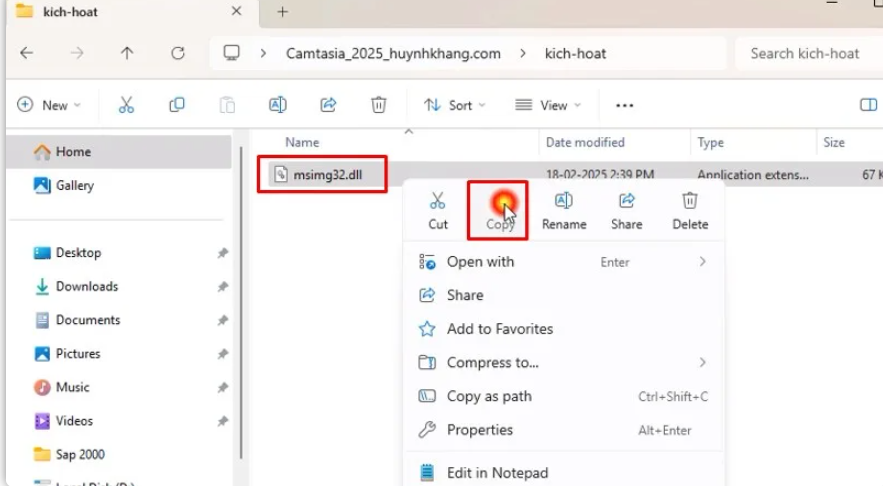Click the toolbar scissors Cut icon

click(x=126, y=105)
